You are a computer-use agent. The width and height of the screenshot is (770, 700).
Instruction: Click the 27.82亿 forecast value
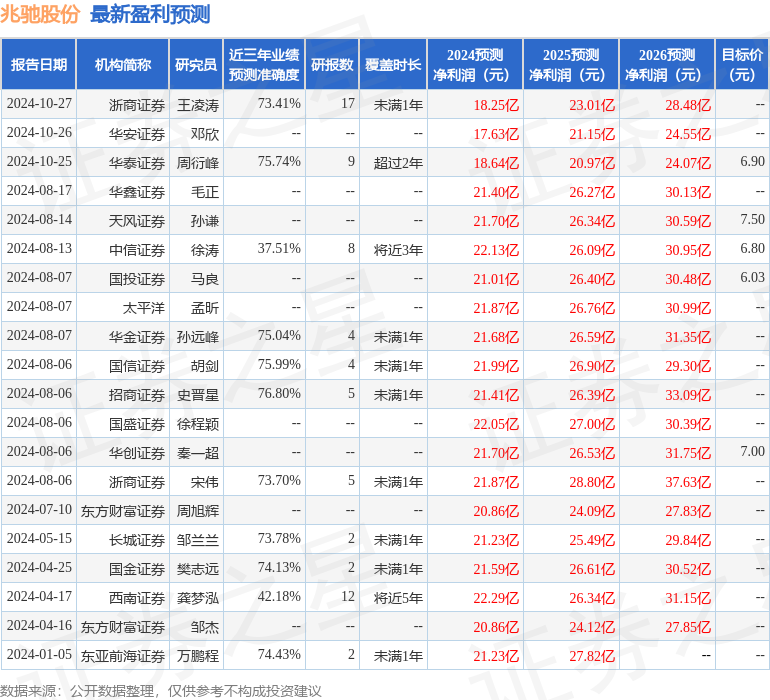[592, 656]
